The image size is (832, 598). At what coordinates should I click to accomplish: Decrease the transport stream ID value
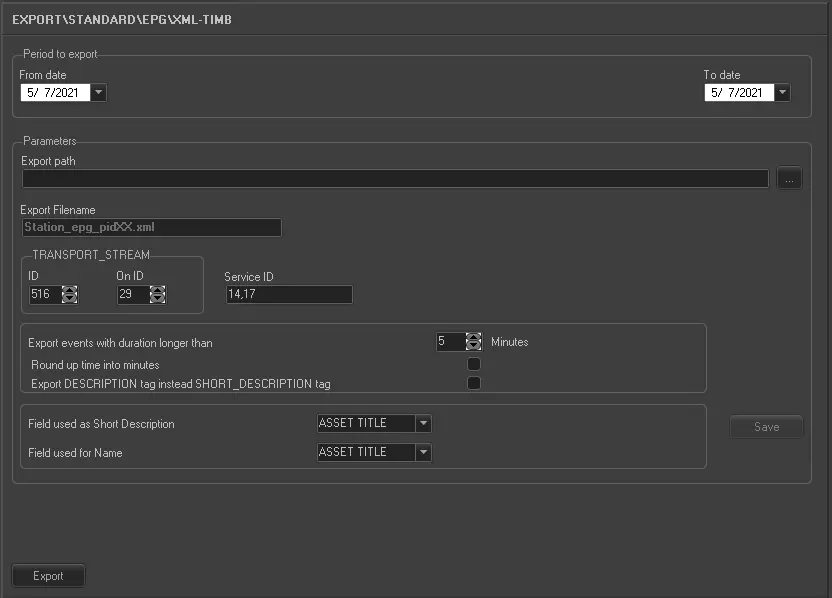pyautogui.click(x=69, y=298)
